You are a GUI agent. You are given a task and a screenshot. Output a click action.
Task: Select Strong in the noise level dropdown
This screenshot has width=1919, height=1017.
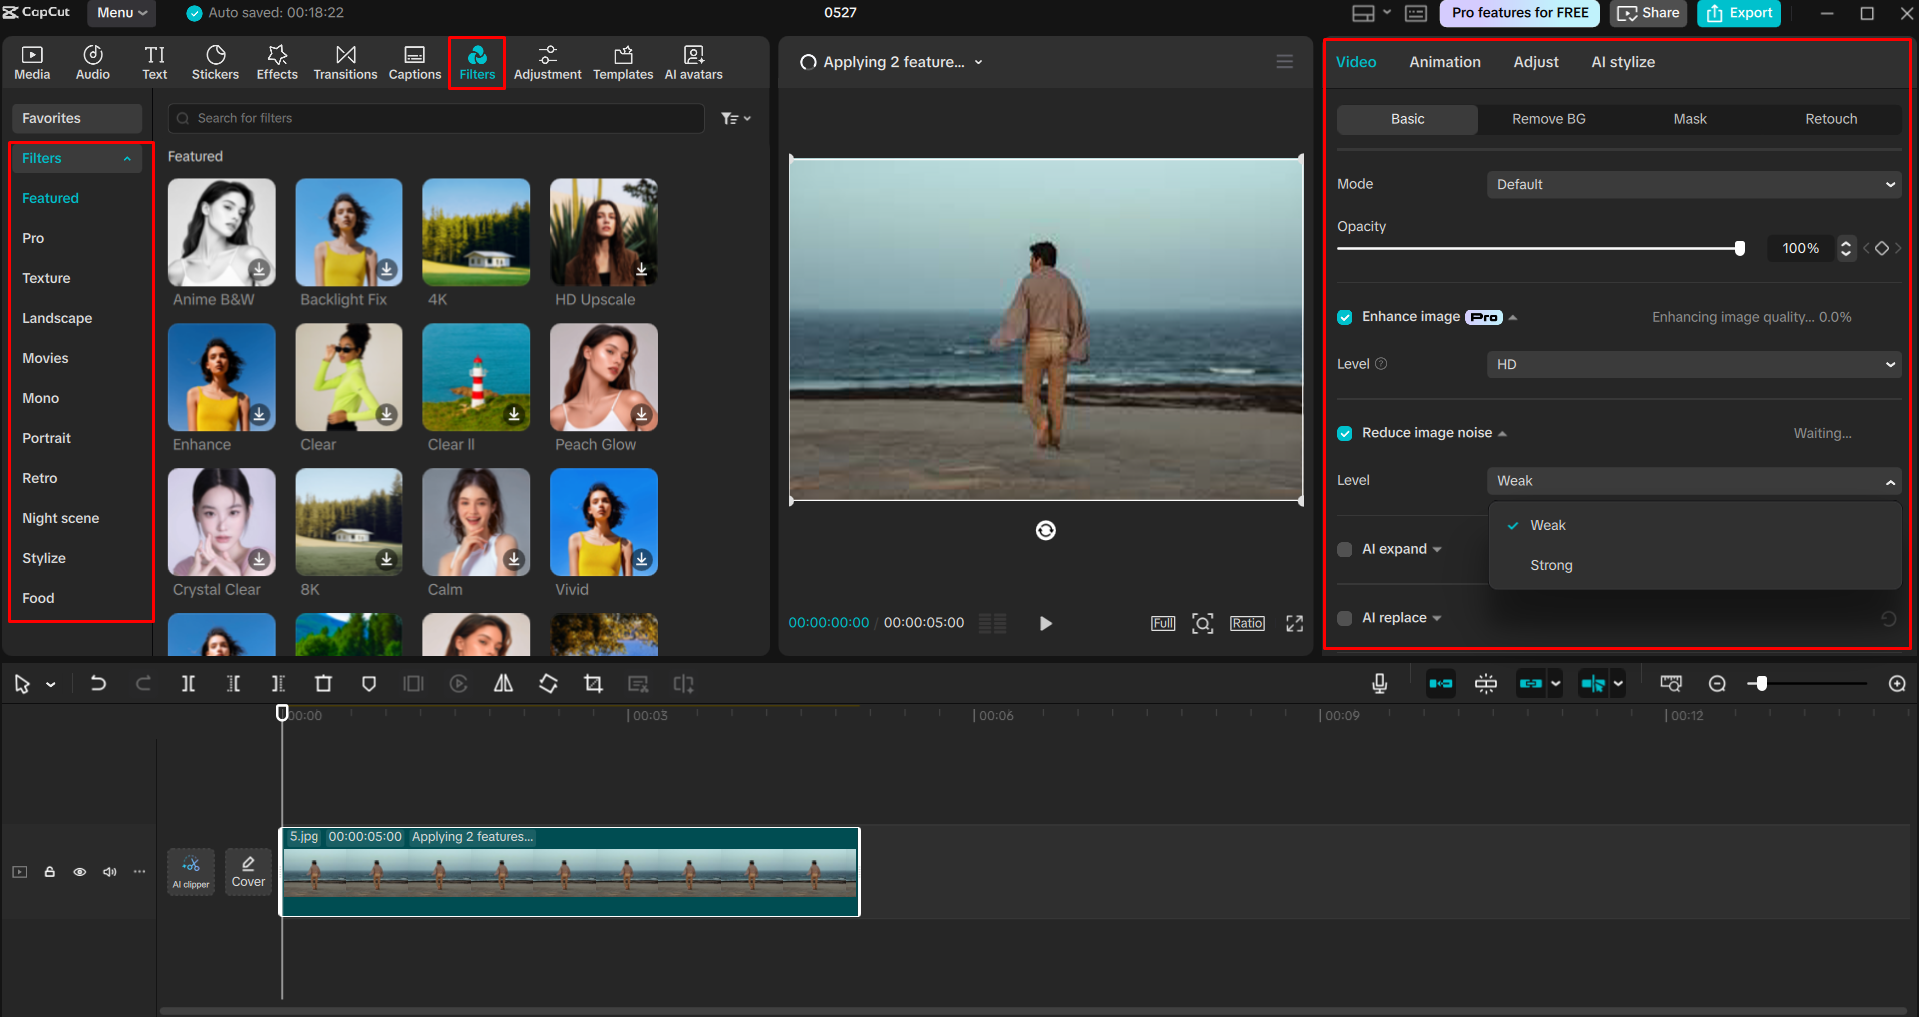(x=1550, y=565)
